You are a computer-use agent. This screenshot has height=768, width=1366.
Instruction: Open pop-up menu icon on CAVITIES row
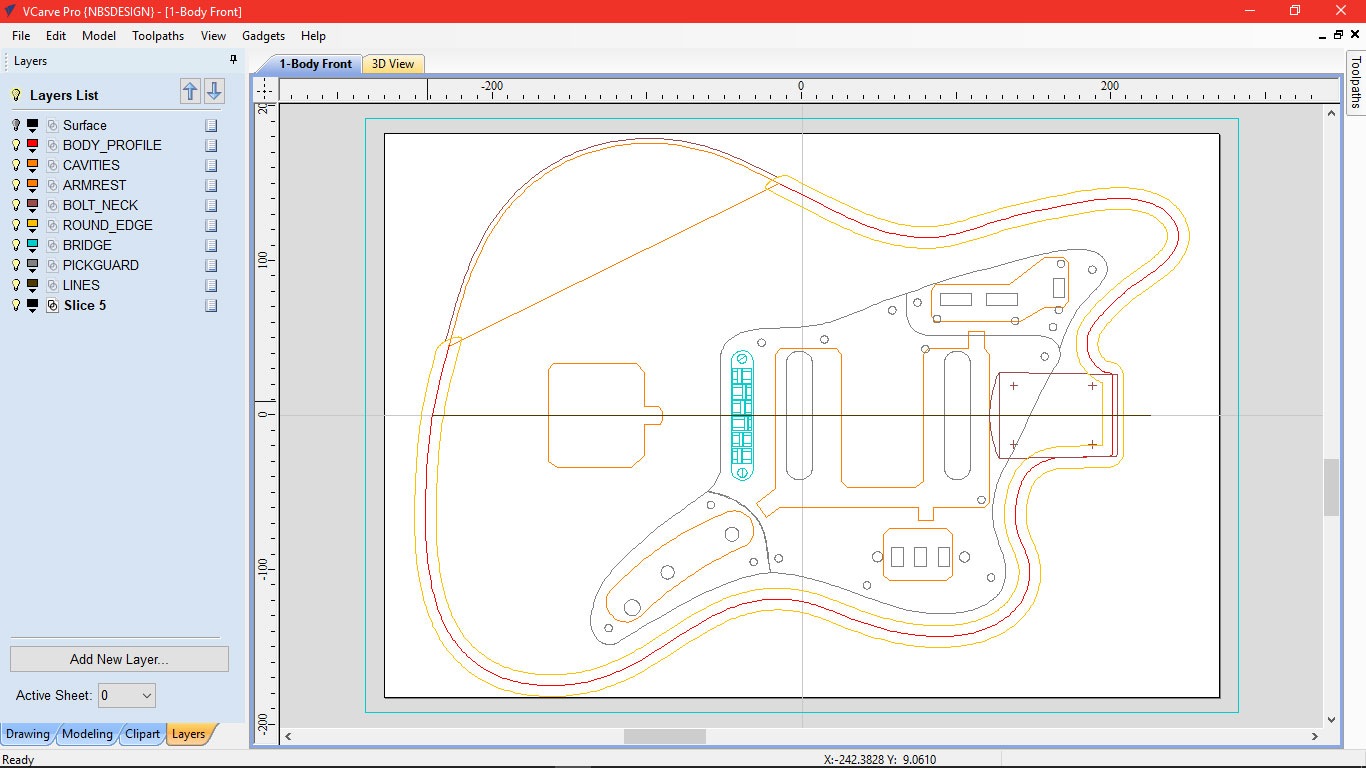tap(211, 165)
